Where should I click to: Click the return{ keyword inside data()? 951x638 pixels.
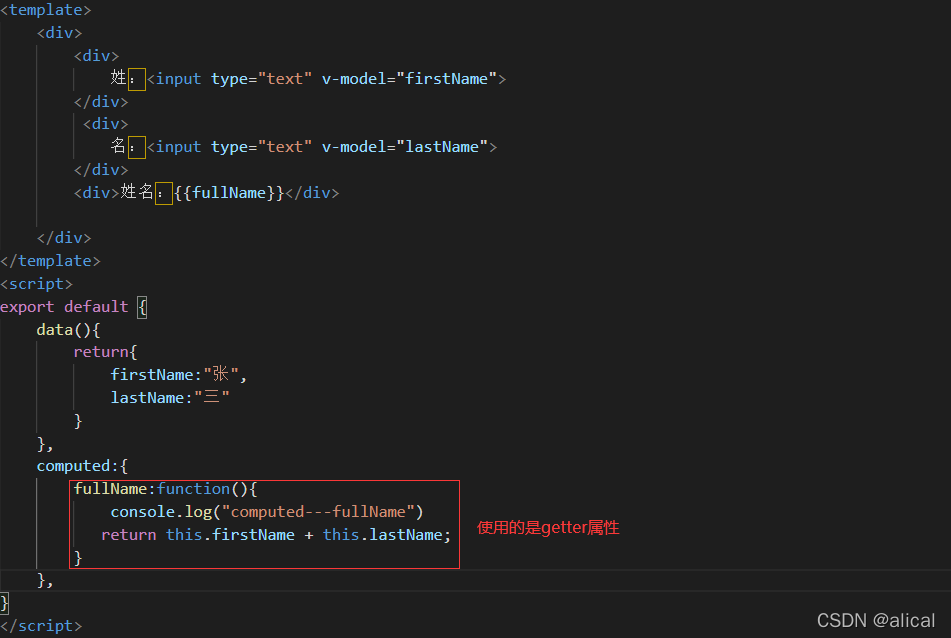101,352
